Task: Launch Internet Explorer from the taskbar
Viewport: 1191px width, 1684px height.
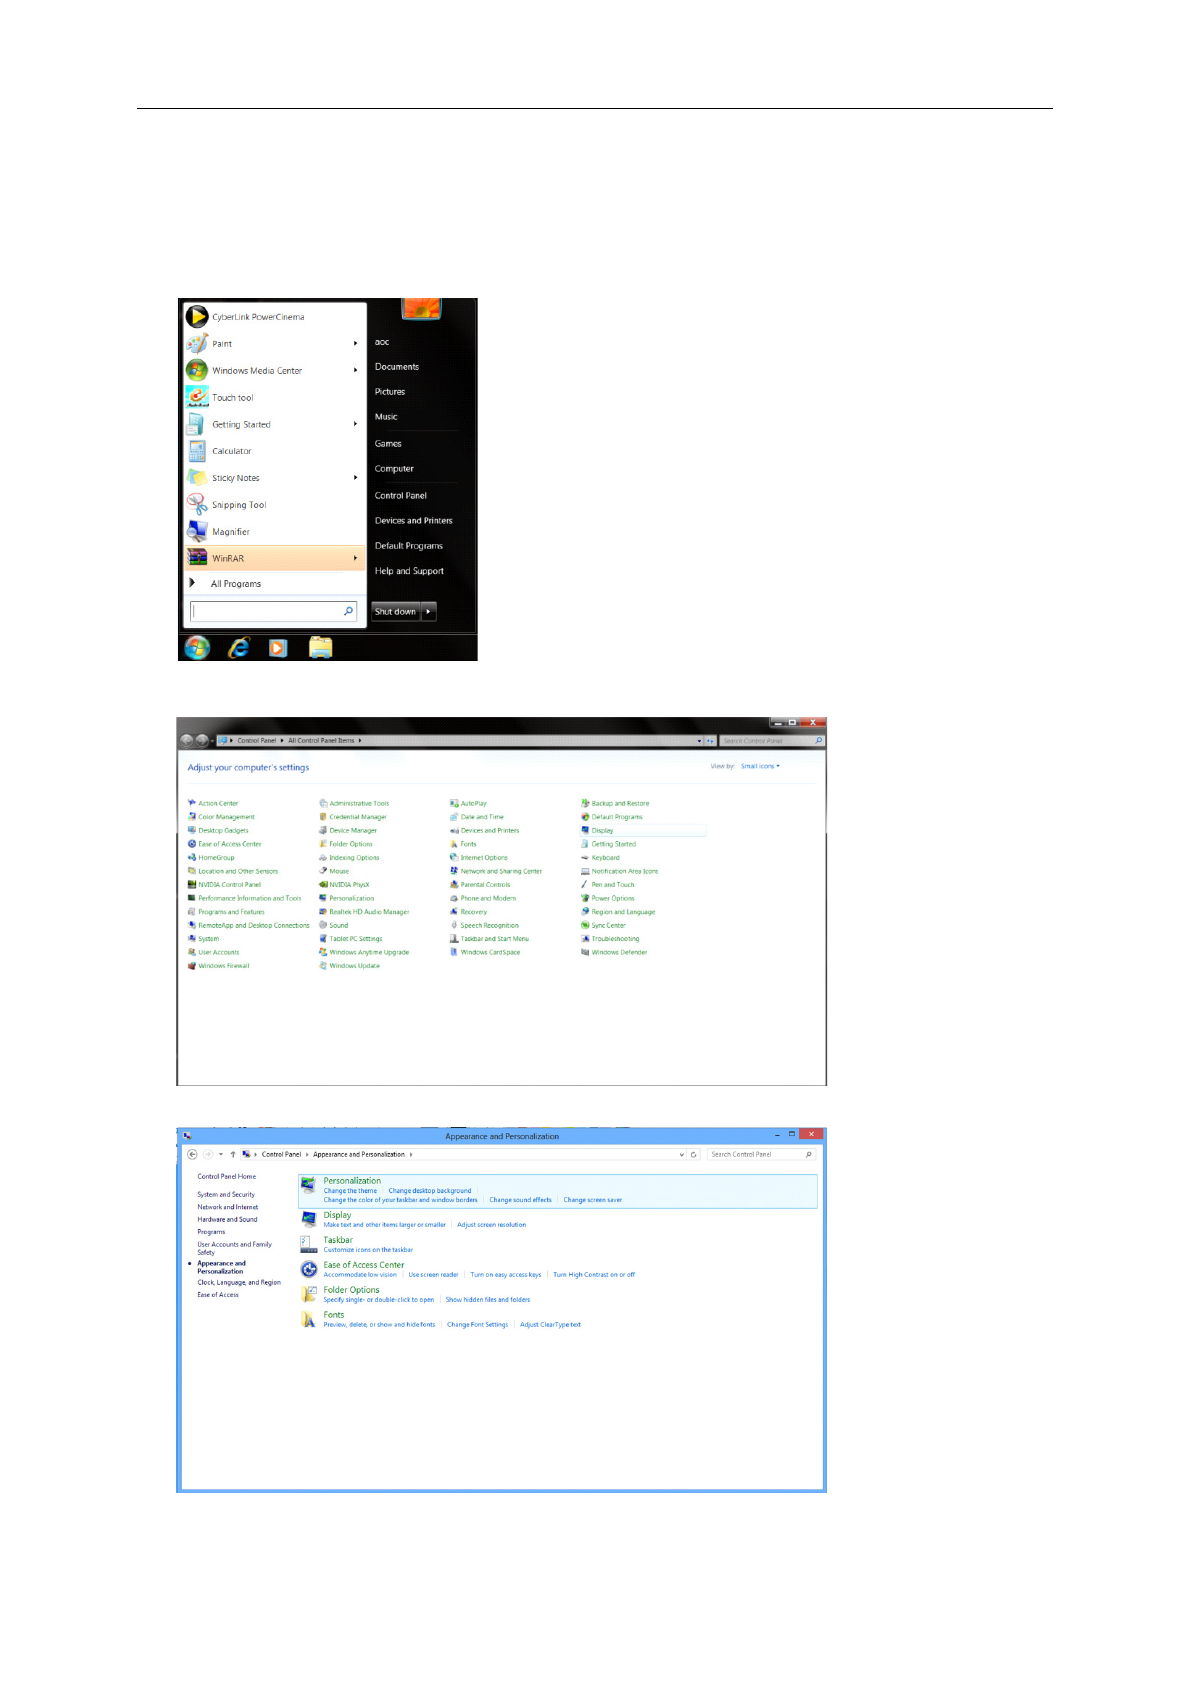Action: coord(238,648)
